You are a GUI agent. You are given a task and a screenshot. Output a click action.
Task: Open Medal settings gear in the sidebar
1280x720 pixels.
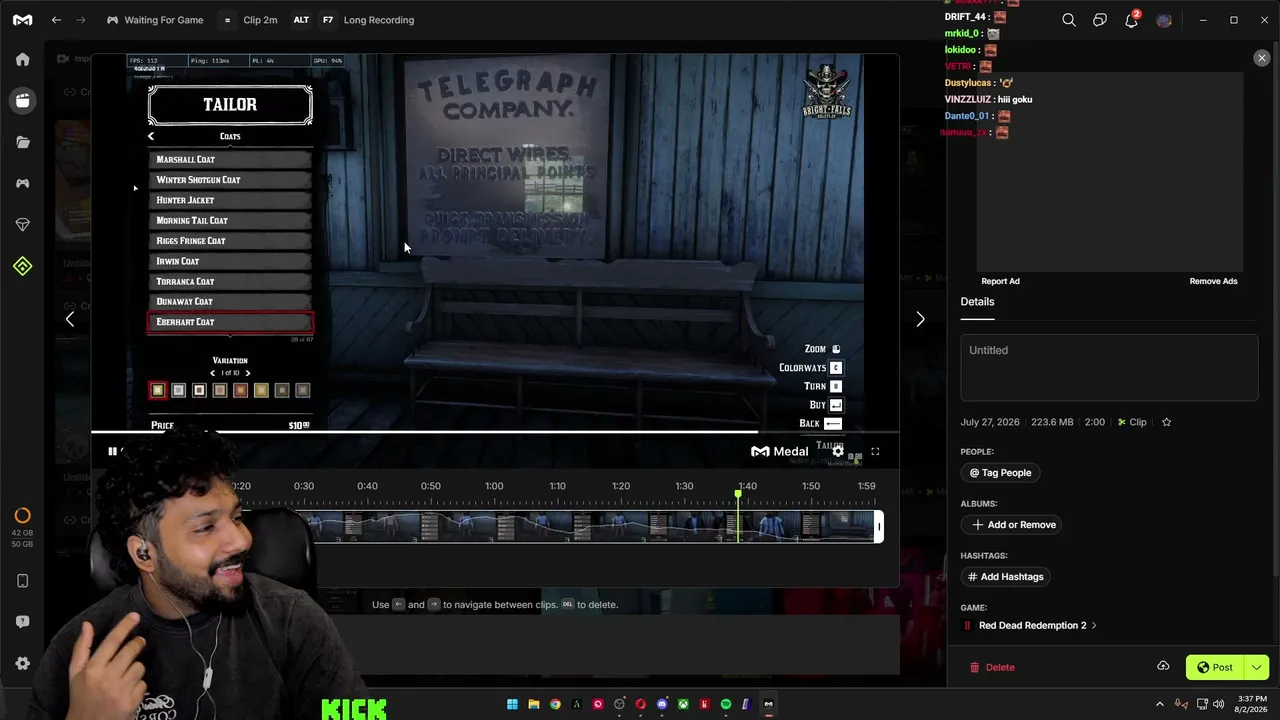[x=23, y=664]
